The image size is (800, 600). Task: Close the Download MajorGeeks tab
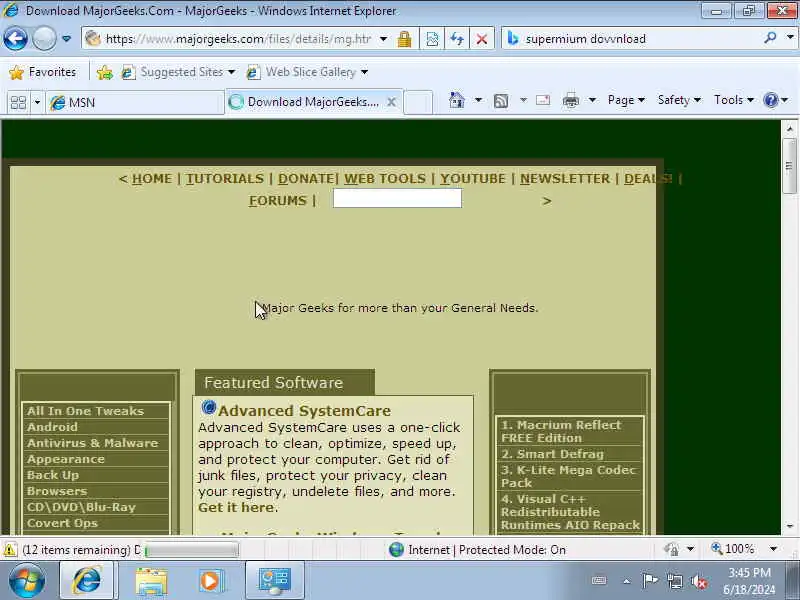click(x=391, y=102)
